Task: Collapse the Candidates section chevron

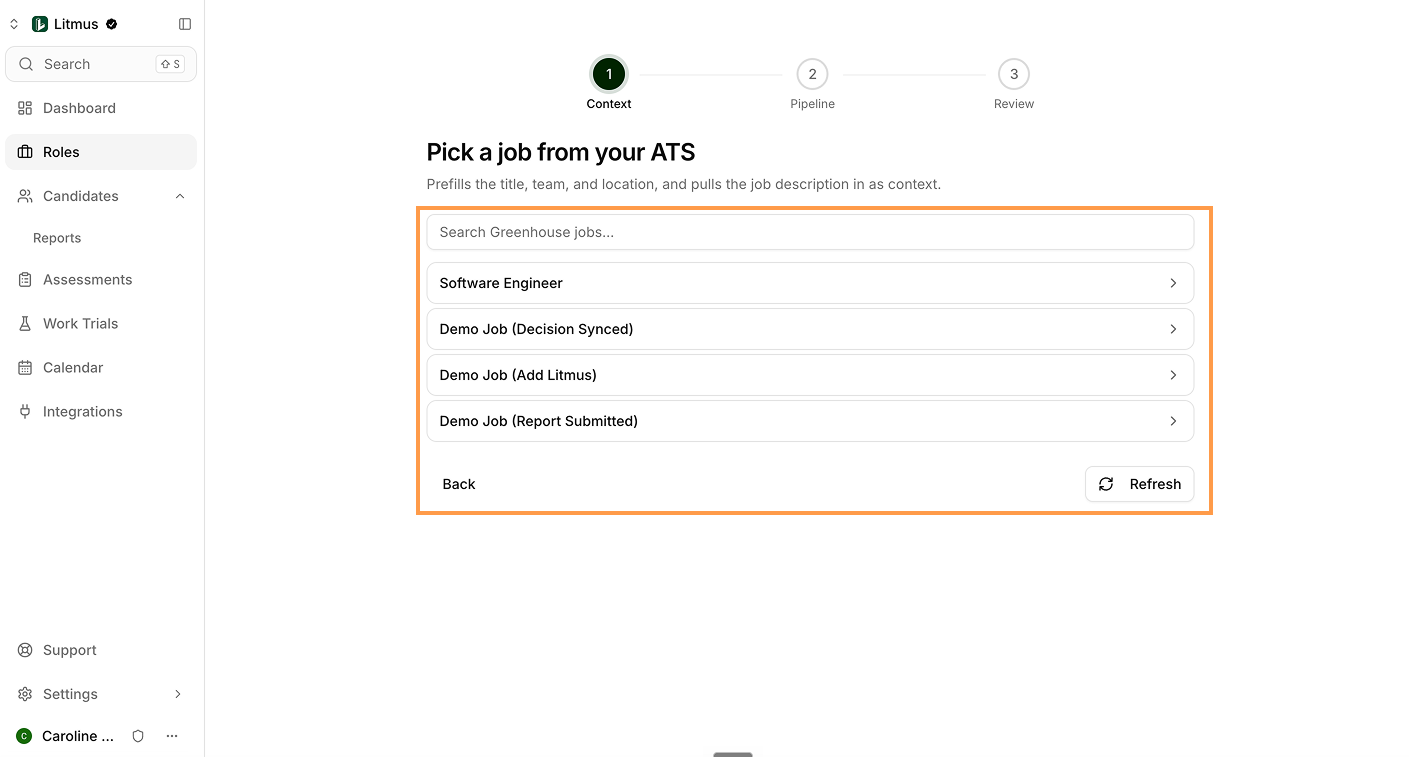Action: click(x=180, y=196)
